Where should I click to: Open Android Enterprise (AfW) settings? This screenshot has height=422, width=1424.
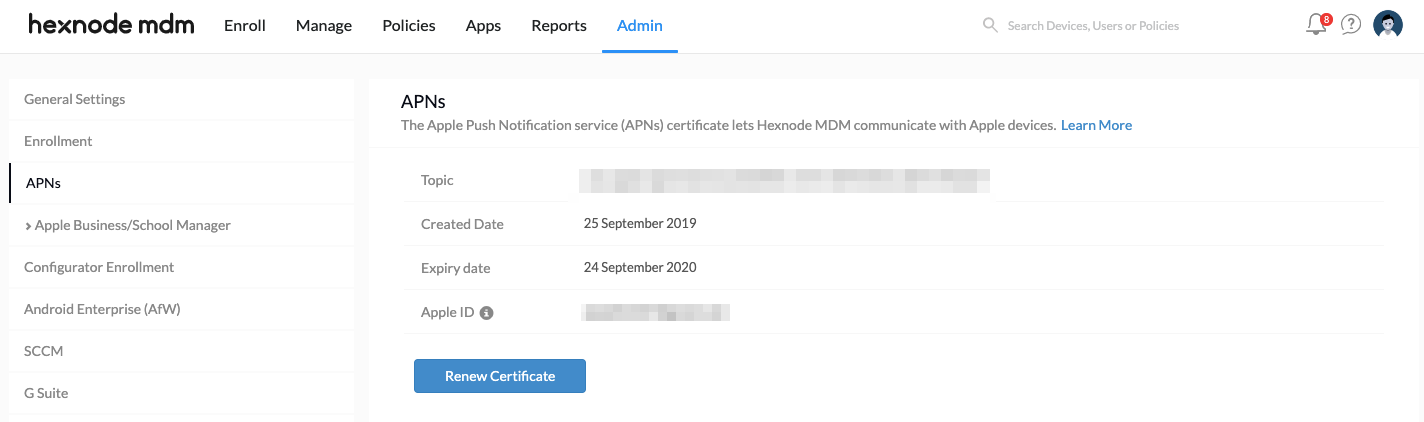pos(181,309)
